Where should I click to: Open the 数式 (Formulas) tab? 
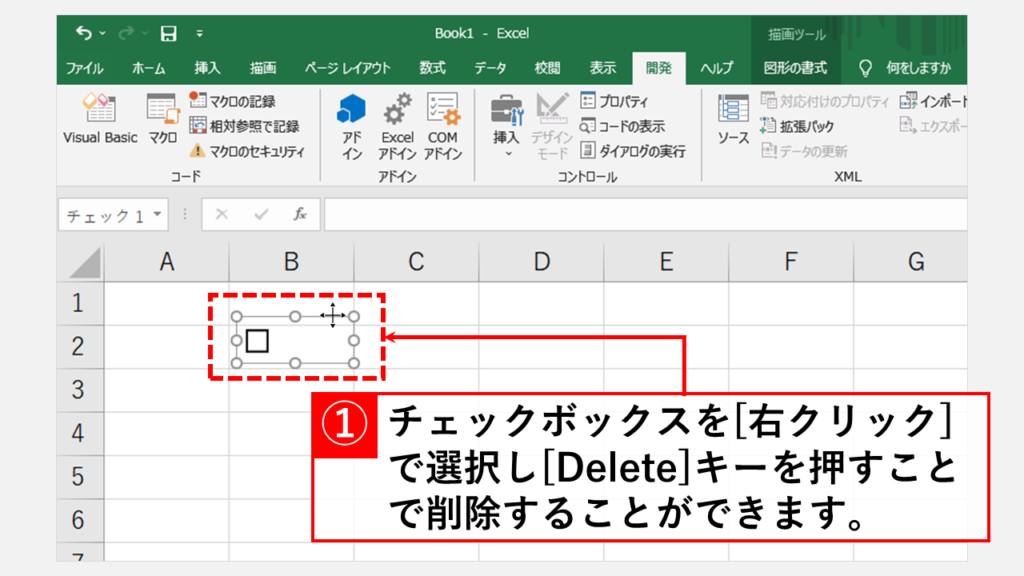[432, 68]
